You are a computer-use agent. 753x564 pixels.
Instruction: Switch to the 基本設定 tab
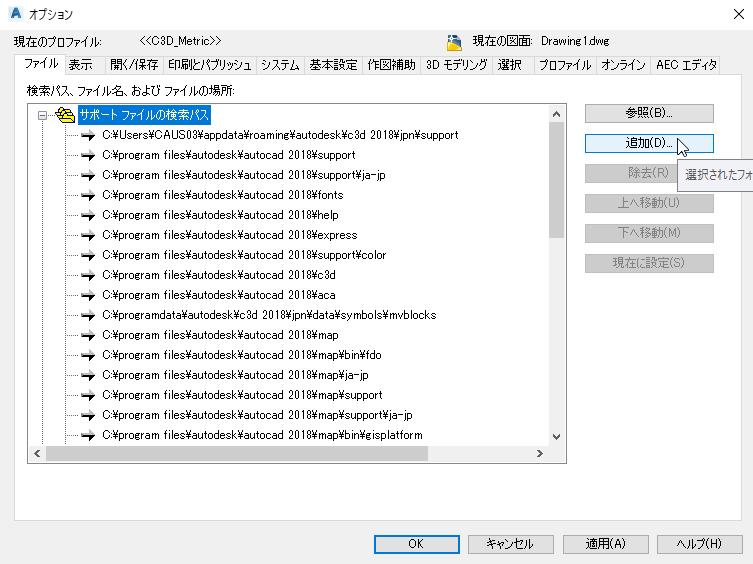click(x=333, y=65)
